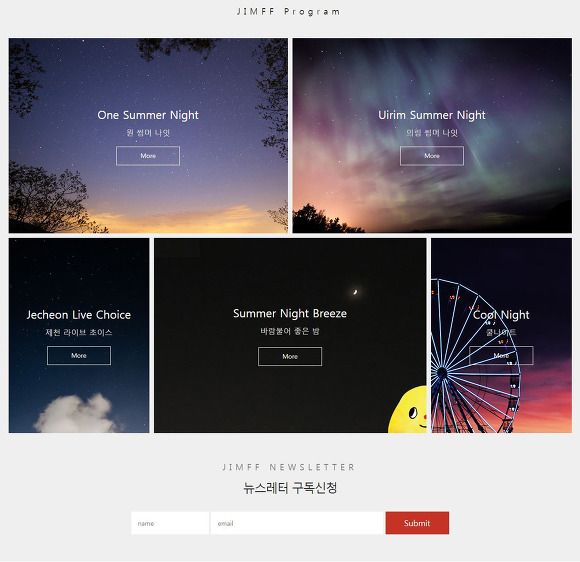The image size is (580, 562).
Task: Click the JIMFF NEWSLETTER heading
Action: (x=289, y=467)
